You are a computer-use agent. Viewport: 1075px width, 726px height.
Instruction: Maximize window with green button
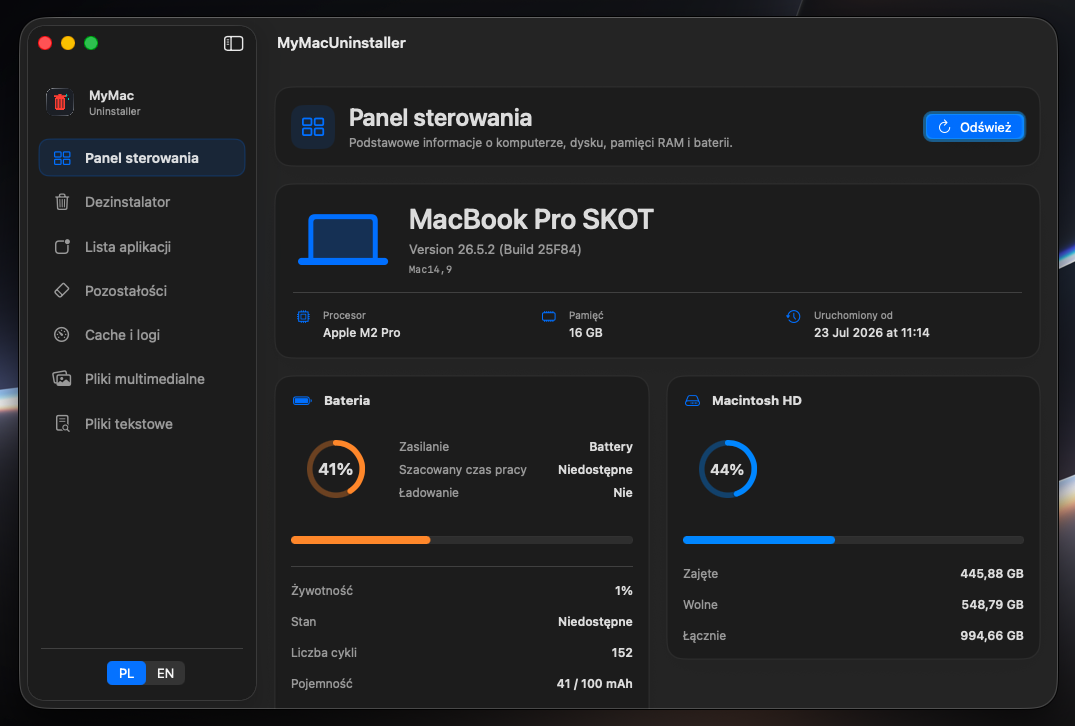90,43
